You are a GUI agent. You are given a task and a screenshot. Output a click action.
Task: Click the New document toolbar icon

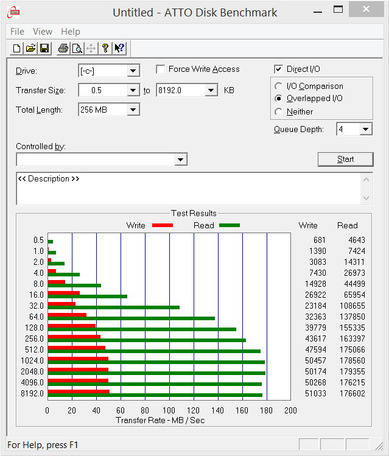pos(16,49)
